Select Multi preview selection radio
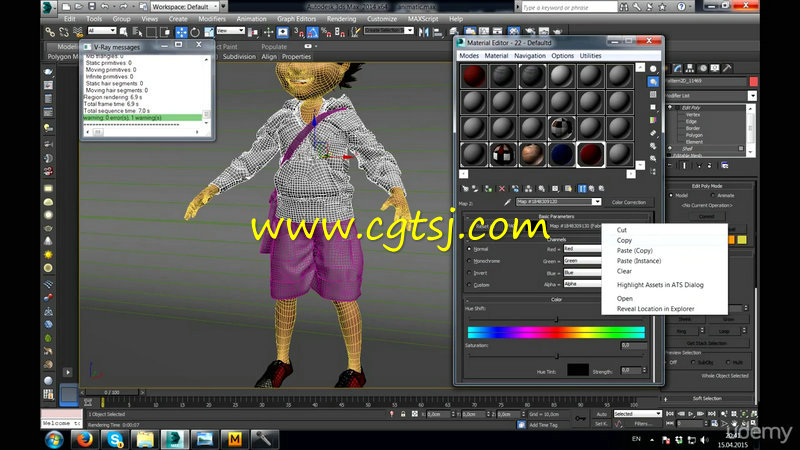 tap(728, 362)
